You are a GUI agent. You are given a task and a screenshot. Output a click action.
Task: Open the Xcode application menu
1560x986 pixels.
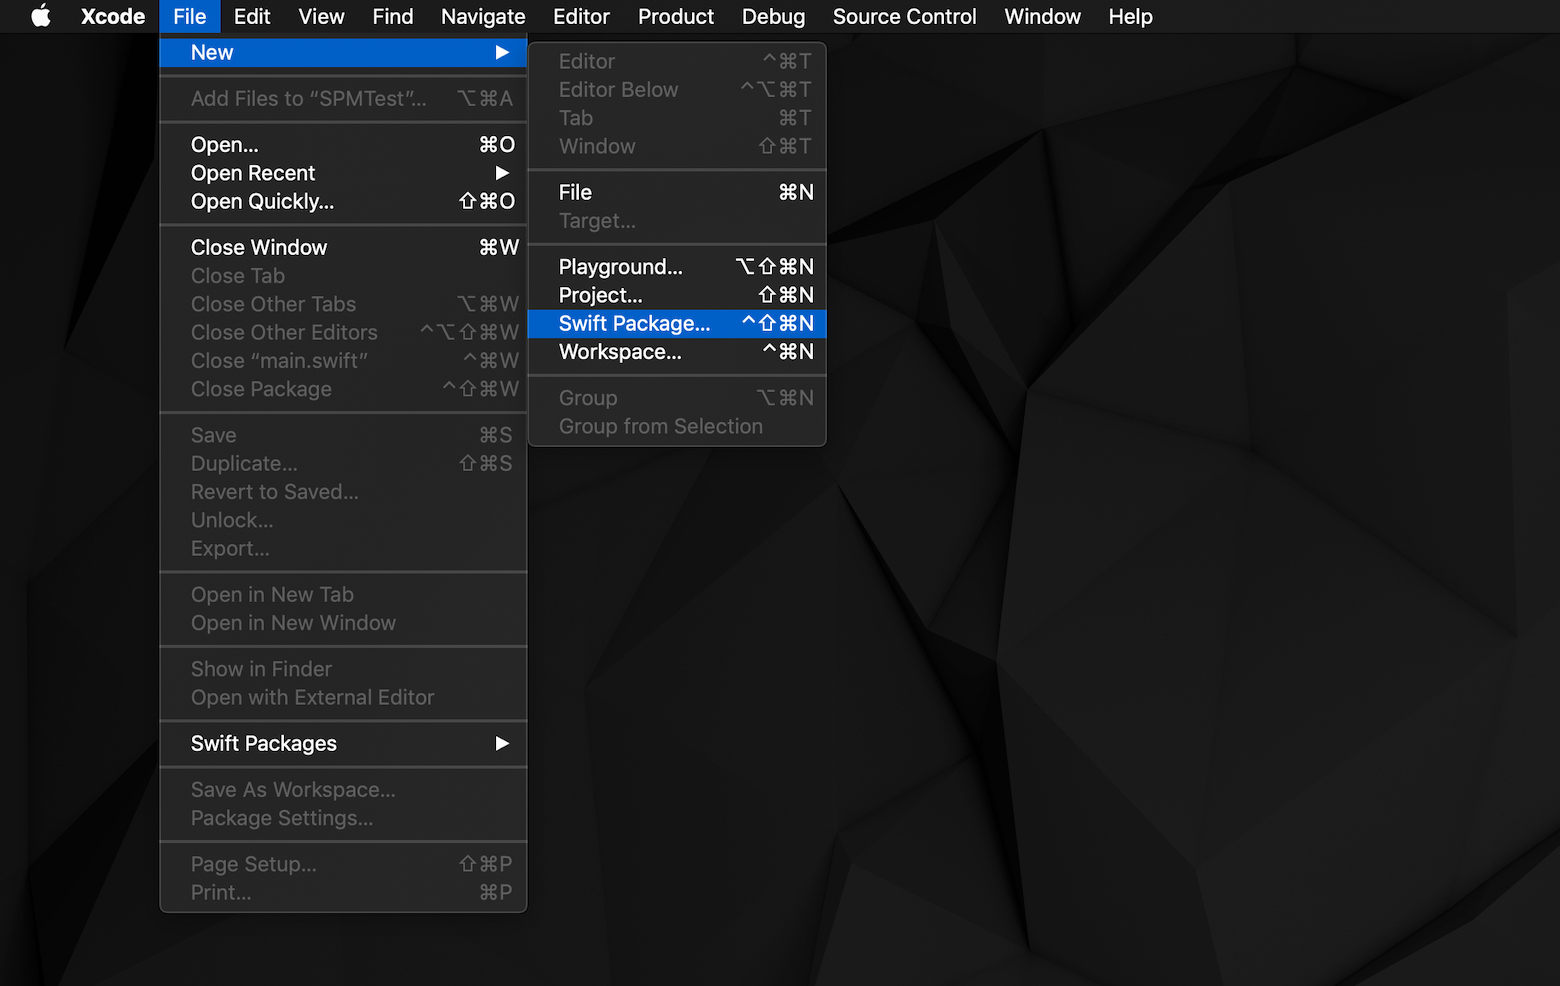113,16
